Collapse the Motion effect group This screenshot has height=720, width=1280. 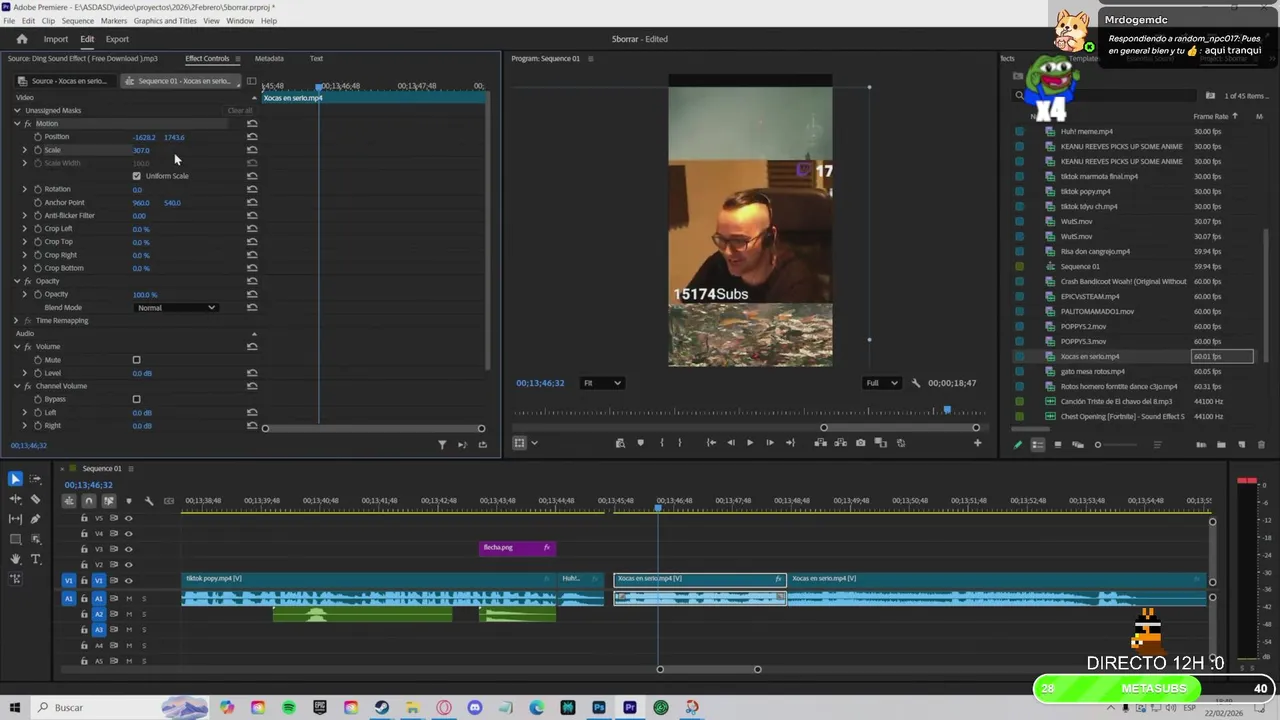pos(17,123)
